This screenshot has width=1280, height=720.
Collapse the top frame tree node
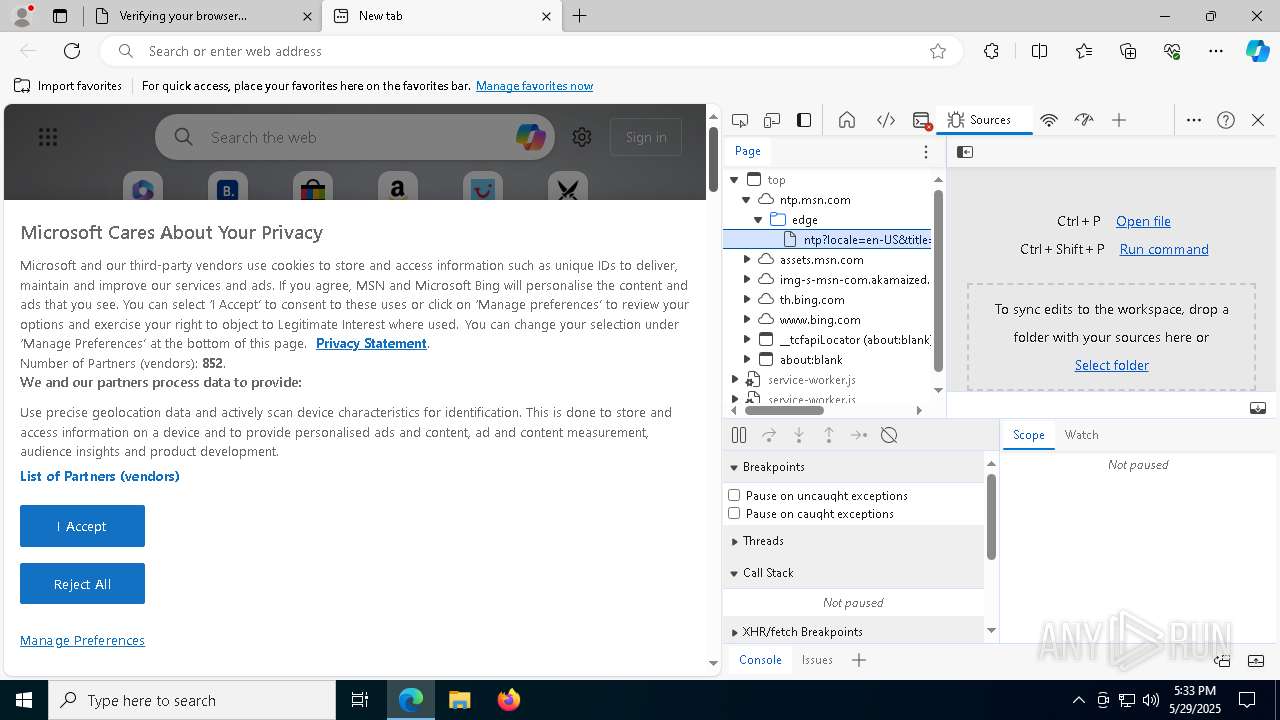734,180
